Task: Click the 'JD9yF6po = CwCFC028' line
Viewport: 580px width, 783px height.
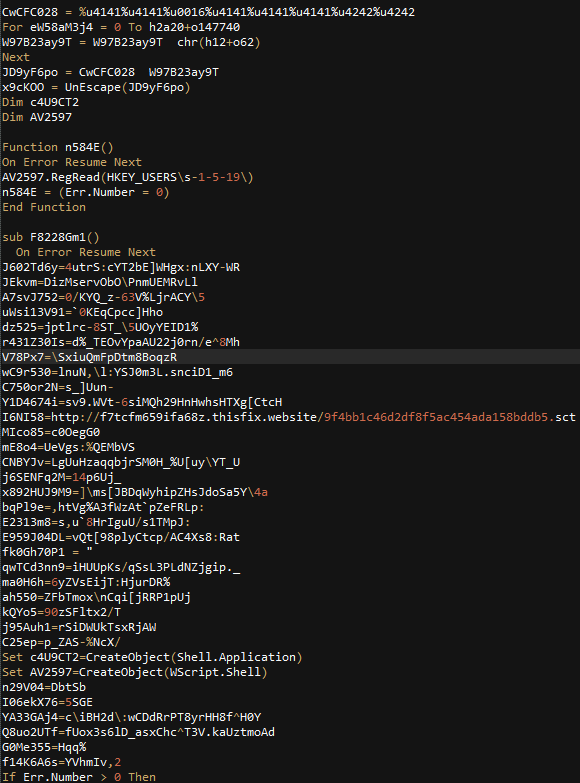Action: click(110, 72)
